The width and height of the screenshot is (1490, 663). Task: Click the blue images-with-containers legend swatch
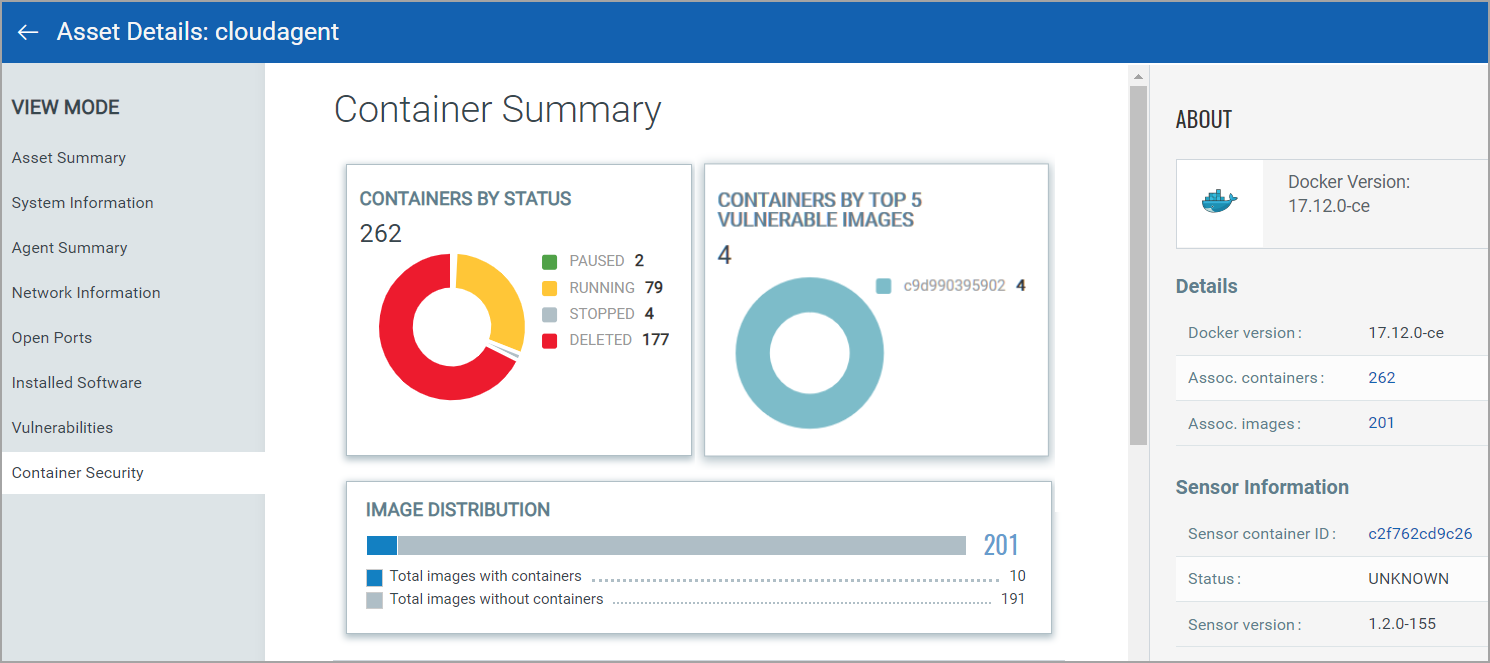[x=375, y=577]
